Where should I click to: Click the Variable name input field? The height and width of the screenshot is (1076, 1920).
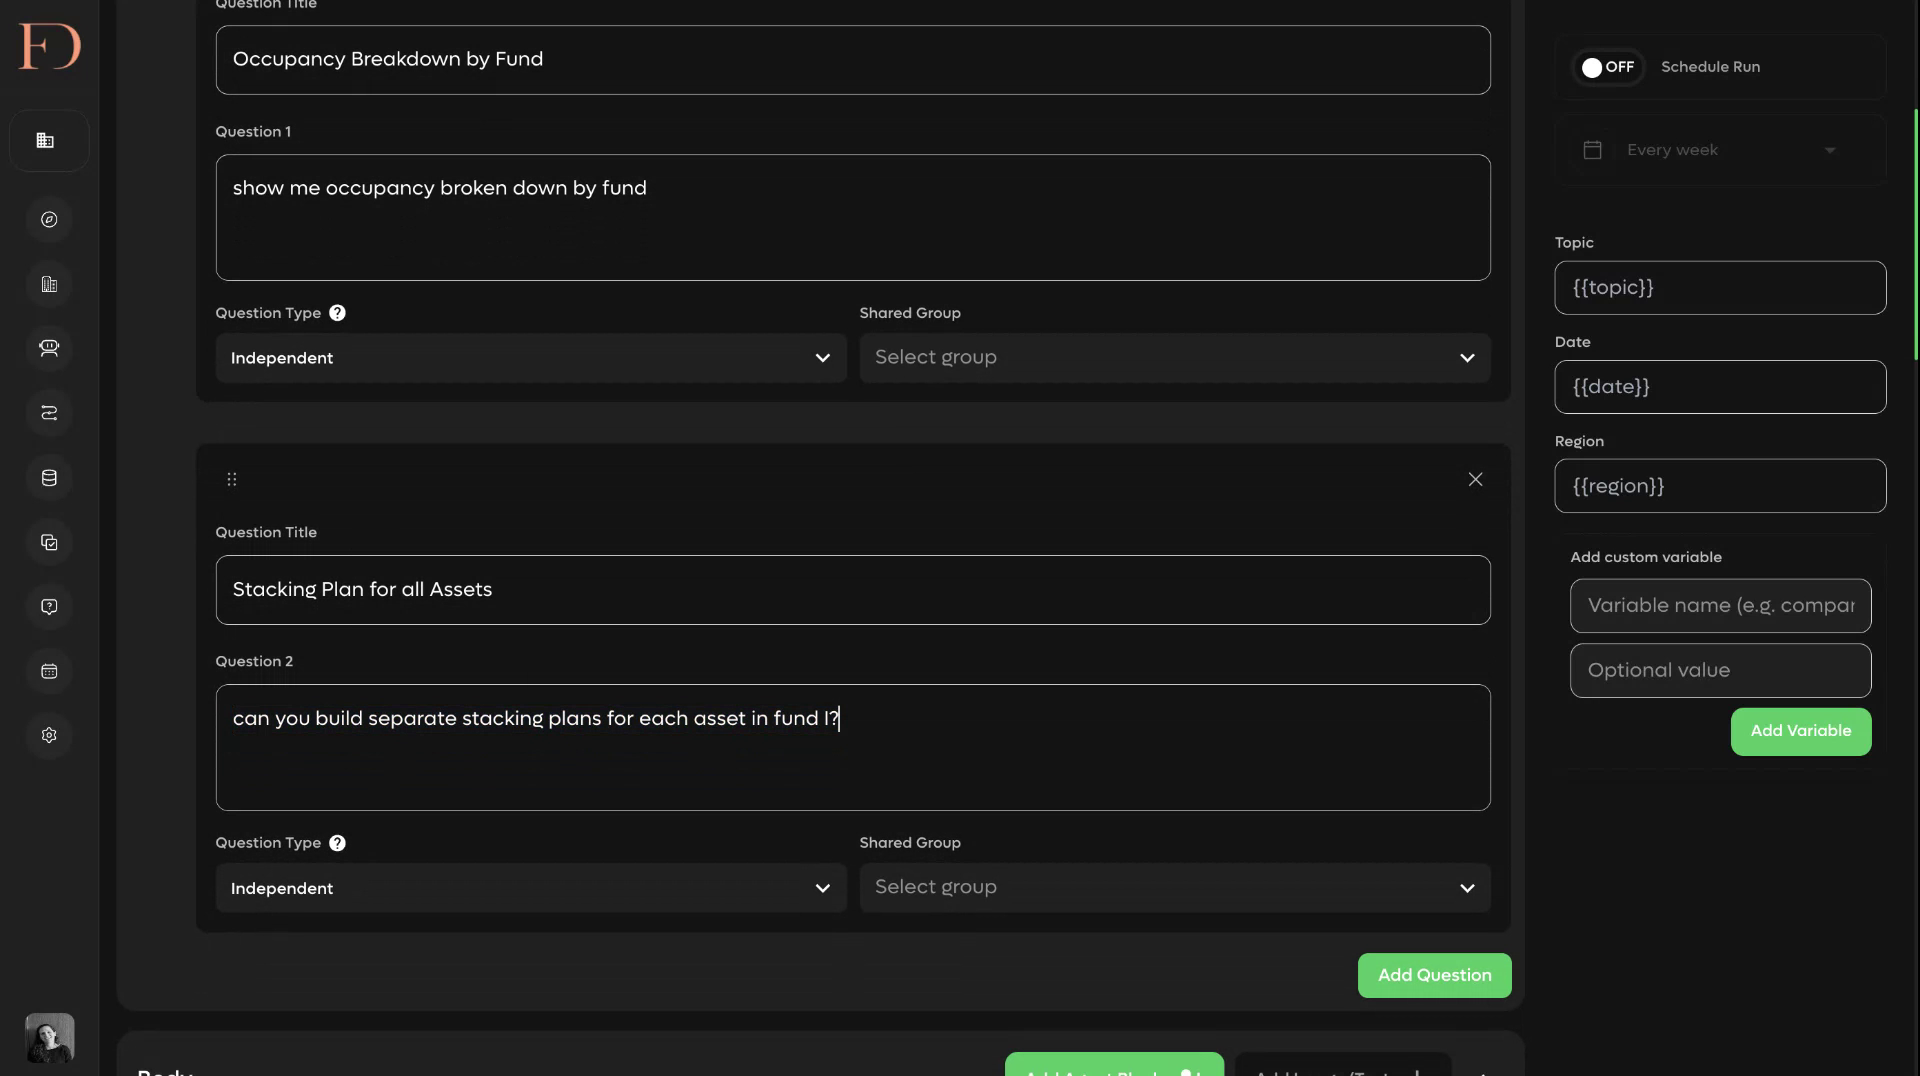(1720, 606)
